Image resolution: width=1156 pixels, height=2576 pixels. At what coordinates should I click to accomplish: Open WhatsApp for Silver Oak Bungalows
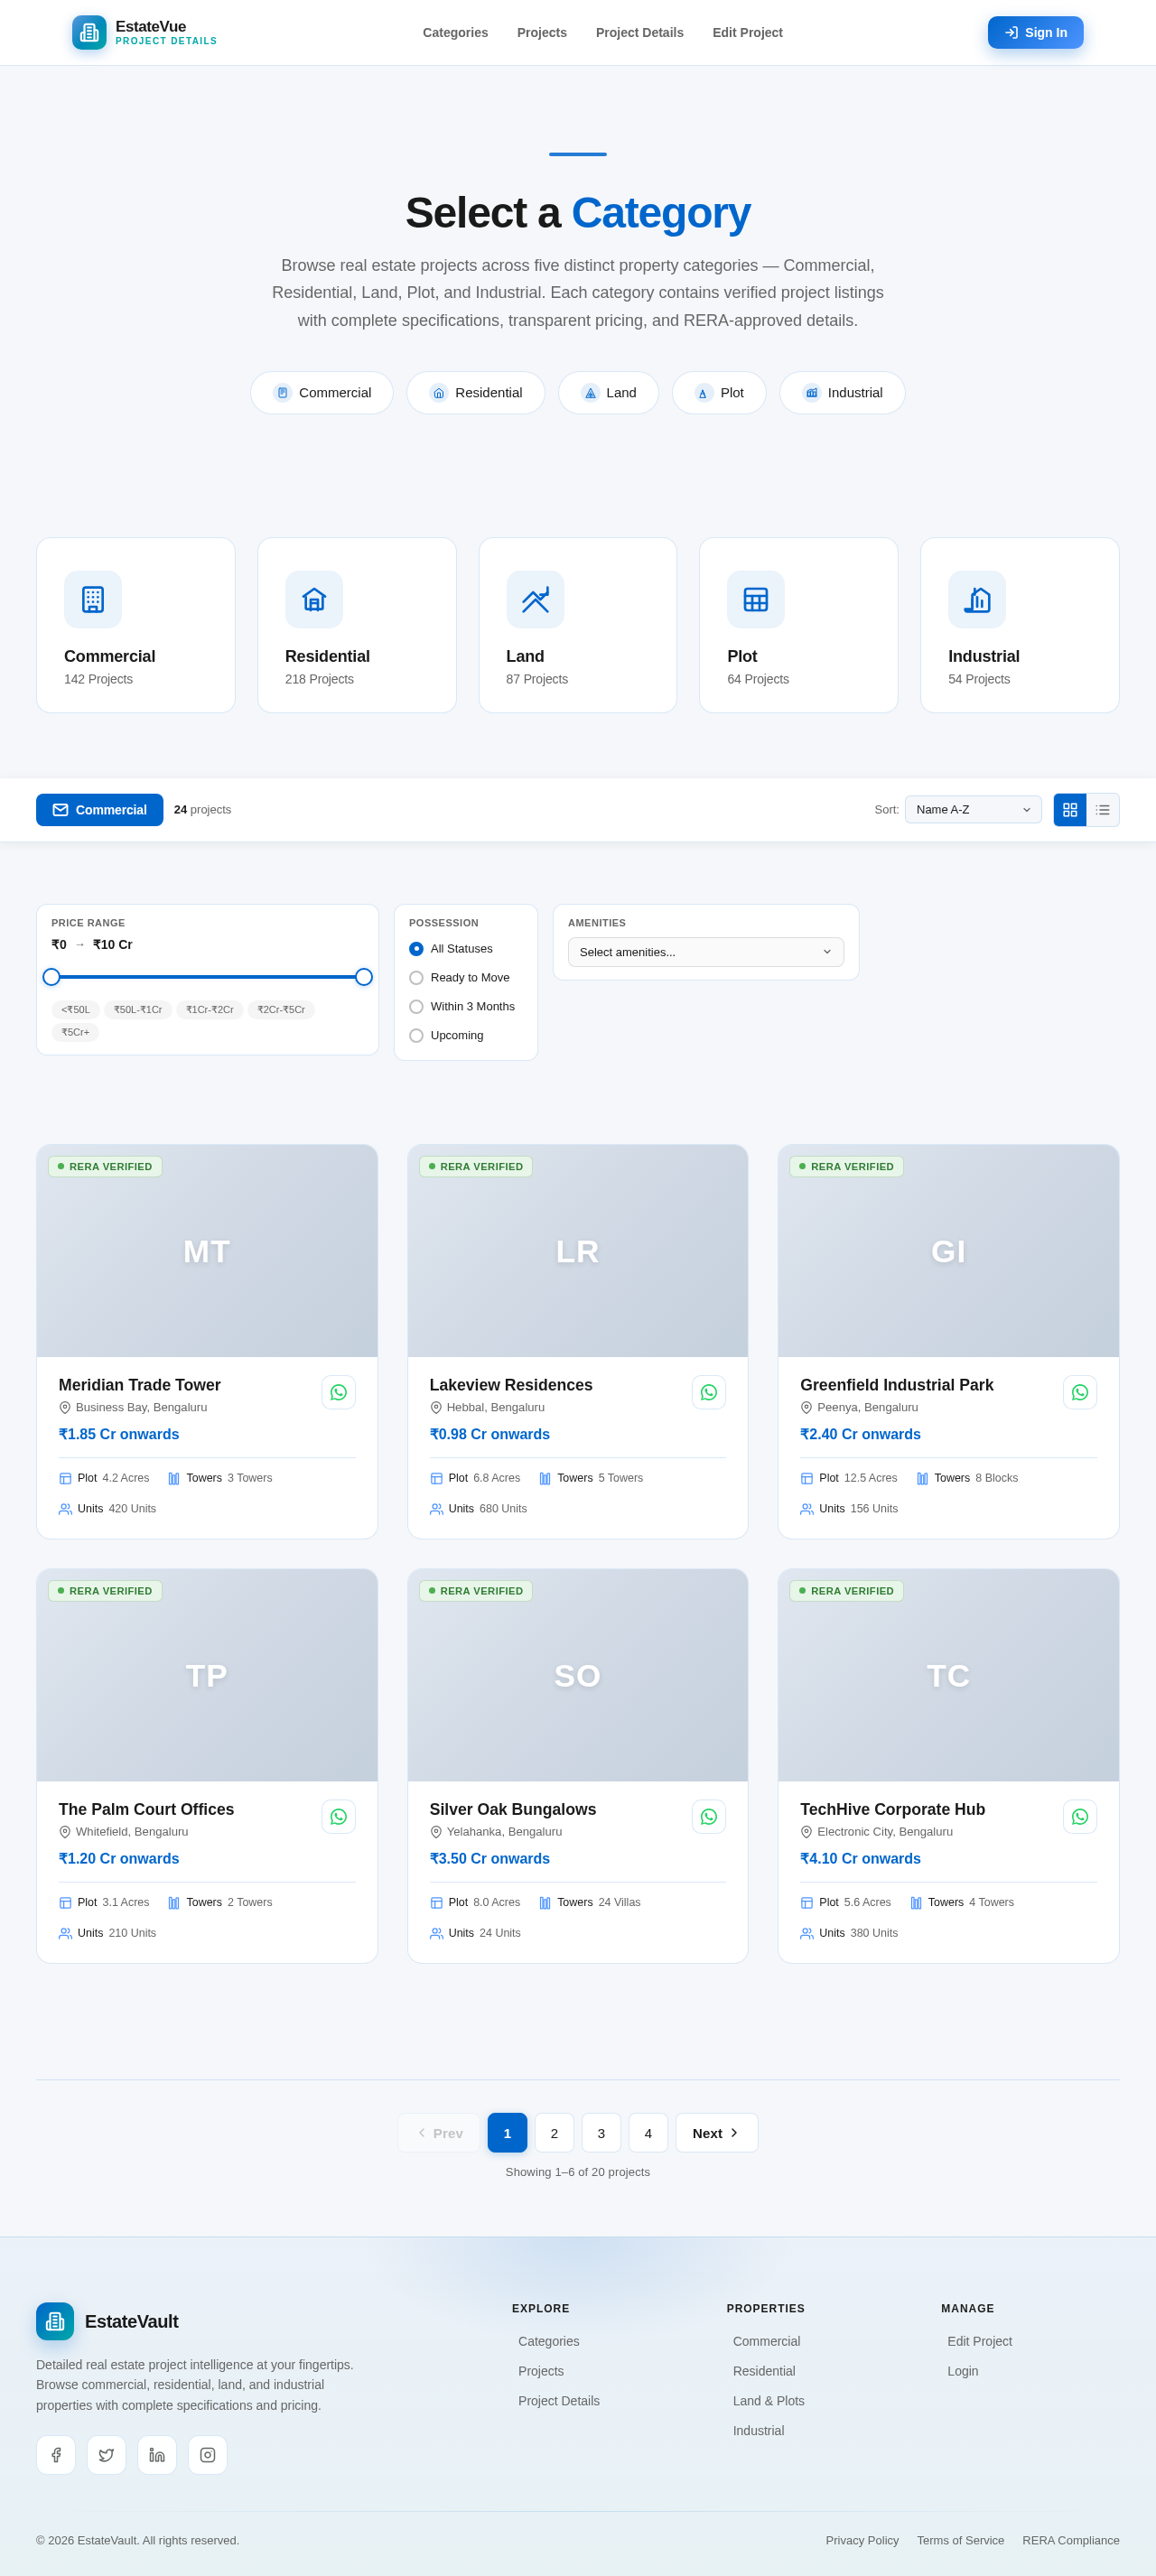click(709, 1816)
